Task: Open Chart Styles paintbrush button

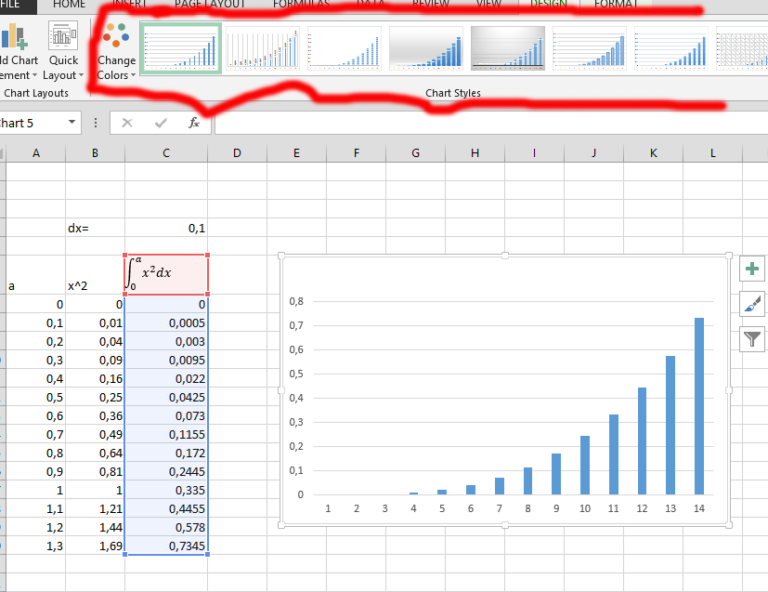Action: coord(751,304)
